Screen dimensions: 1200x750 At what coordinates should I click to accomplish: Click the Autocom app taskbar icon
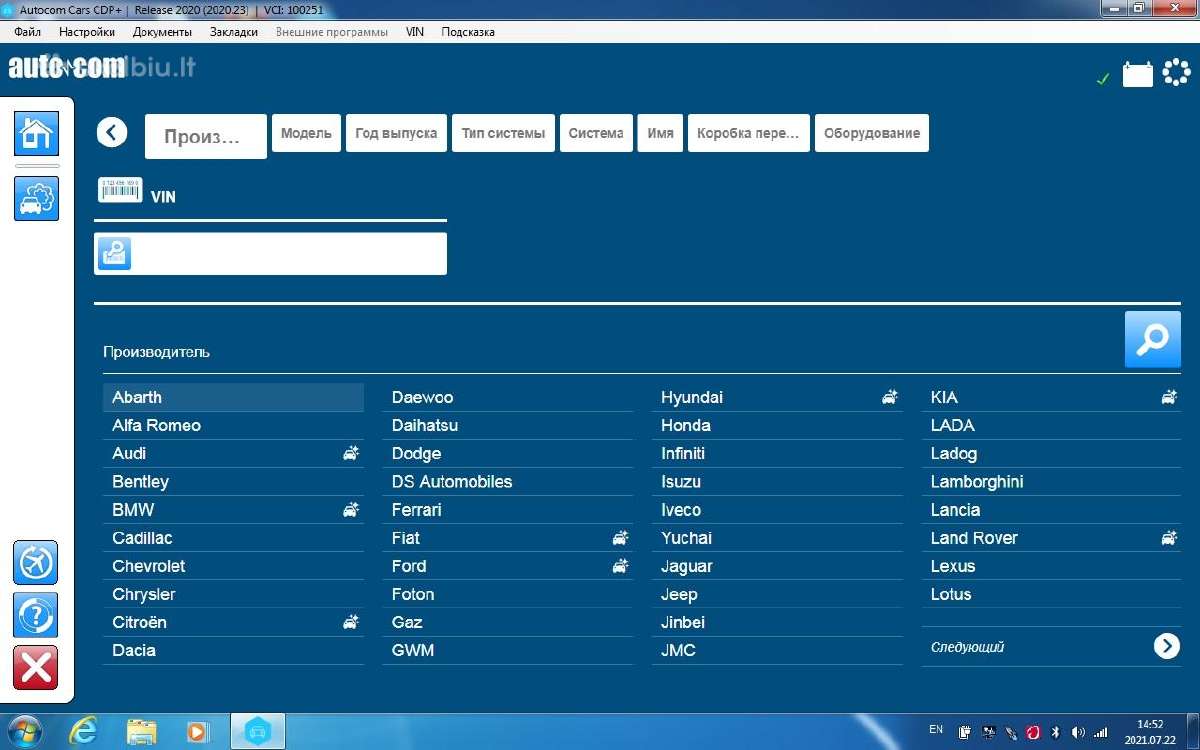258,732
